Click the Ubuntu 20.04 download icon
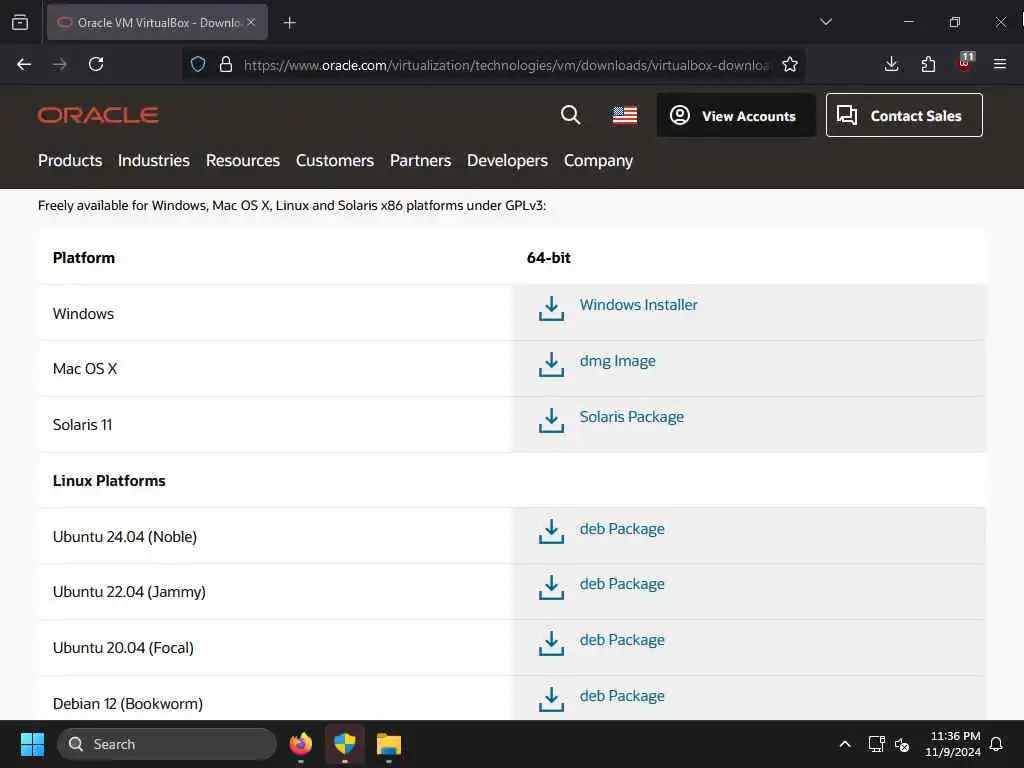The width and height of the screenshot is (1024, 768). [x=551, y=643]
